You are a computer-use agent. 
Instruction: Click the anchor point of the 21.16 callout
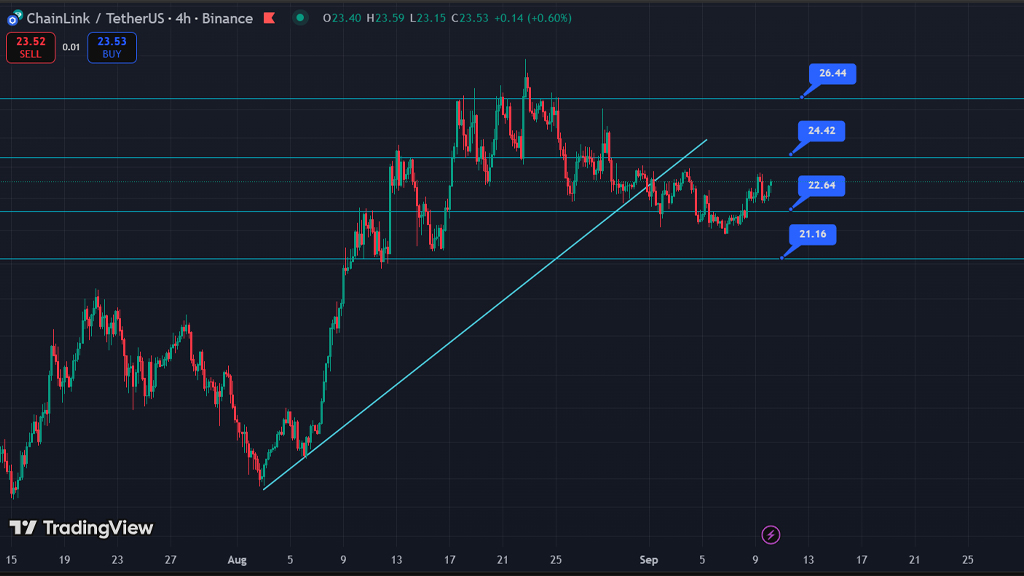(x=782, y=258)
